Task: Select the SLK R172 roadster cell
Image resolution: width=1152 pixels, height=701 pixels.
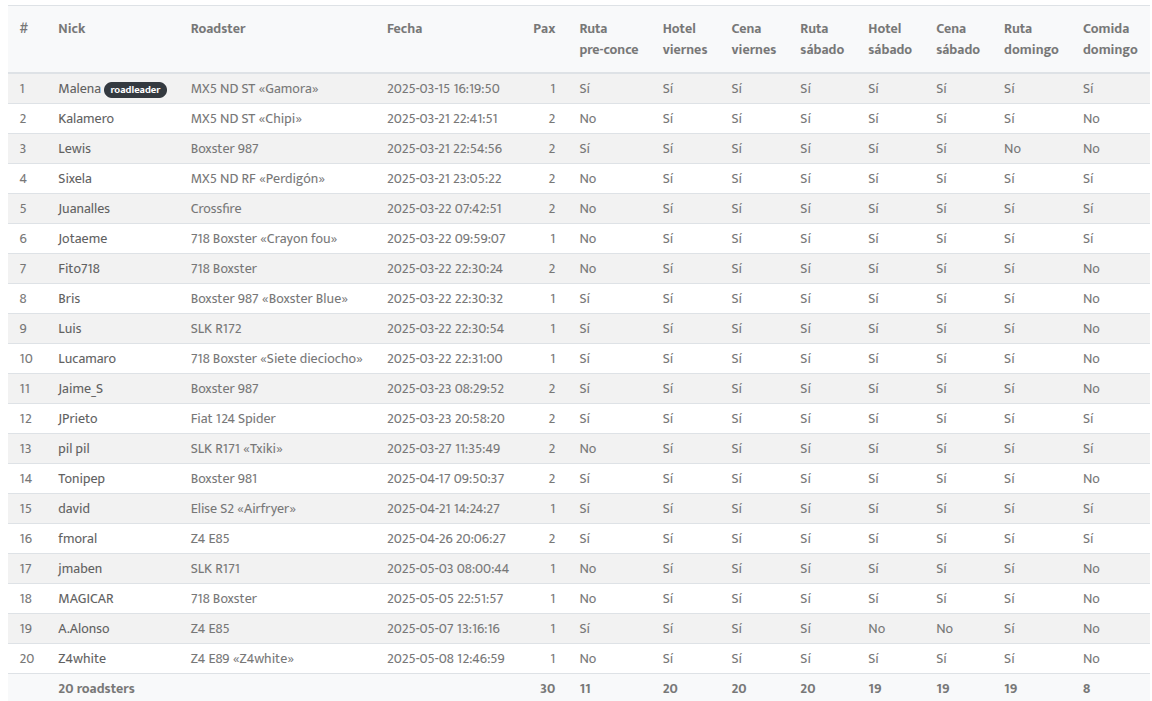Action: point(216,329)
